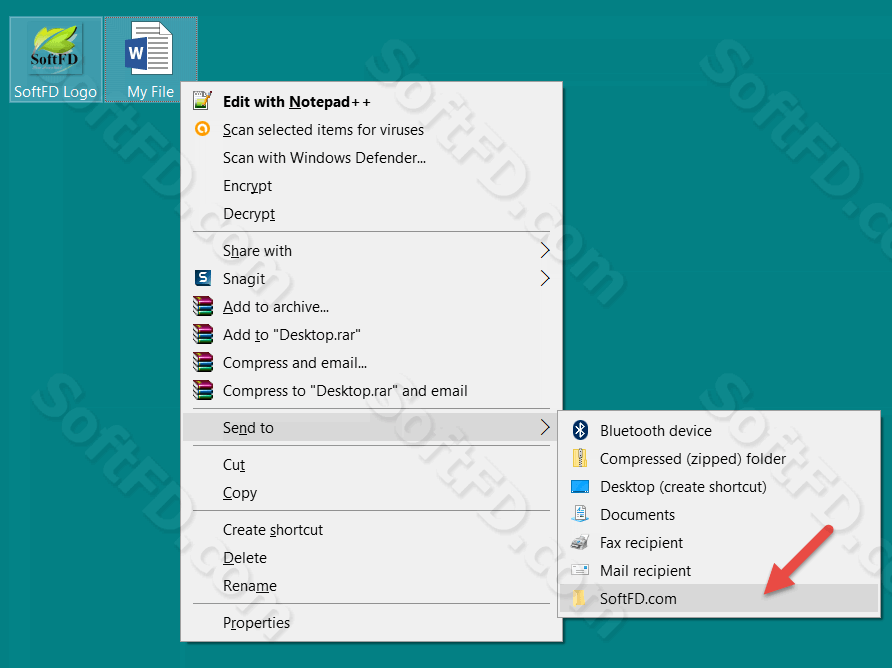Click the Notepad++ icon in context menu
The image size is (892, 668).
pyautogui.click(x=203, y=101)
